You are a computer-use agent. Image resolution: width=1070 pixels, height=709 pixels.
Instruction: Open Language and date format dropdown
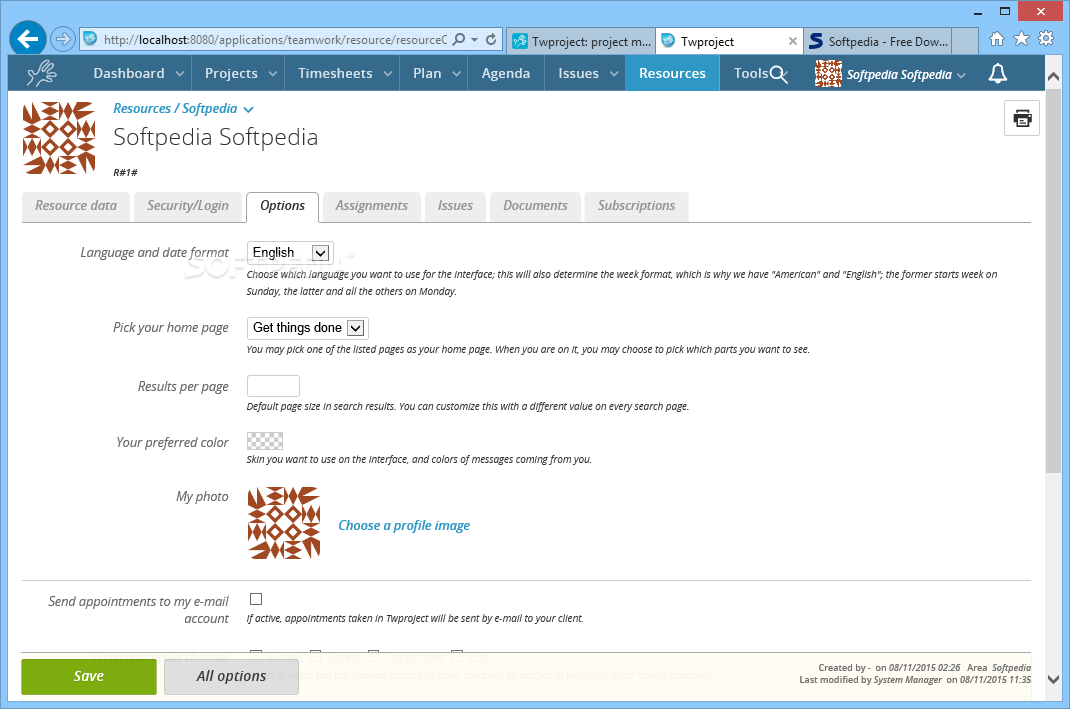290,252
